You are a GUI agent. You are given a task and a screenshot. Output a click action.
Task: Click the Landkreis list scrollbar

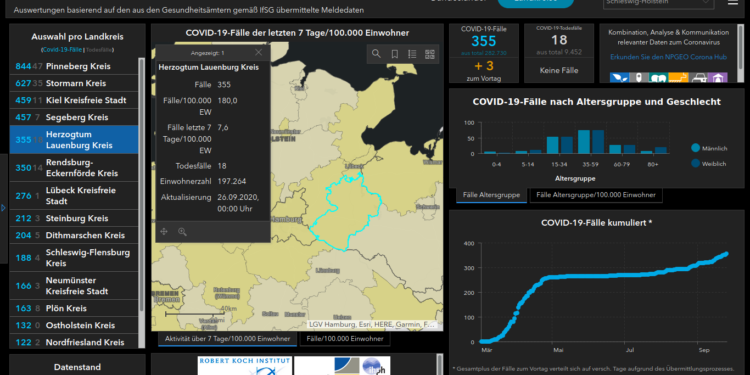[x=141, y=184]
